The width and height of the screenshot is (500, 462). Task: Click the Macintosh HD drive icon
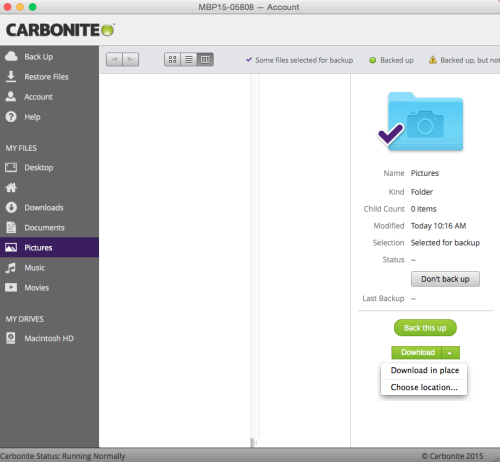[x=11, y=338]
